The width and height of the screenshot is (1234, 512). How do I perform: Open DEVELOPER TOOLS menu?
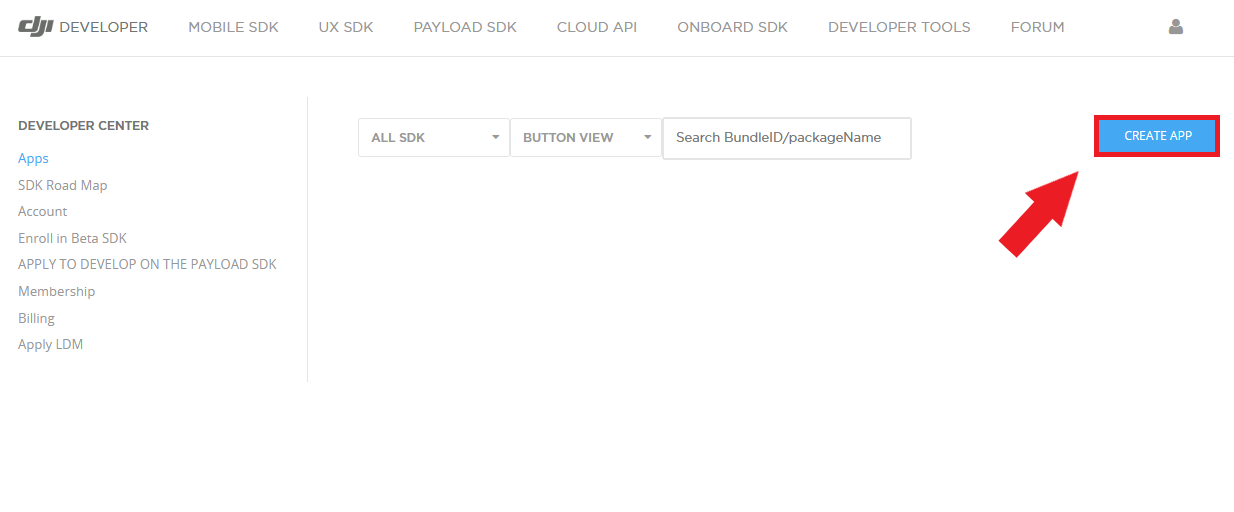click(899, 27)
